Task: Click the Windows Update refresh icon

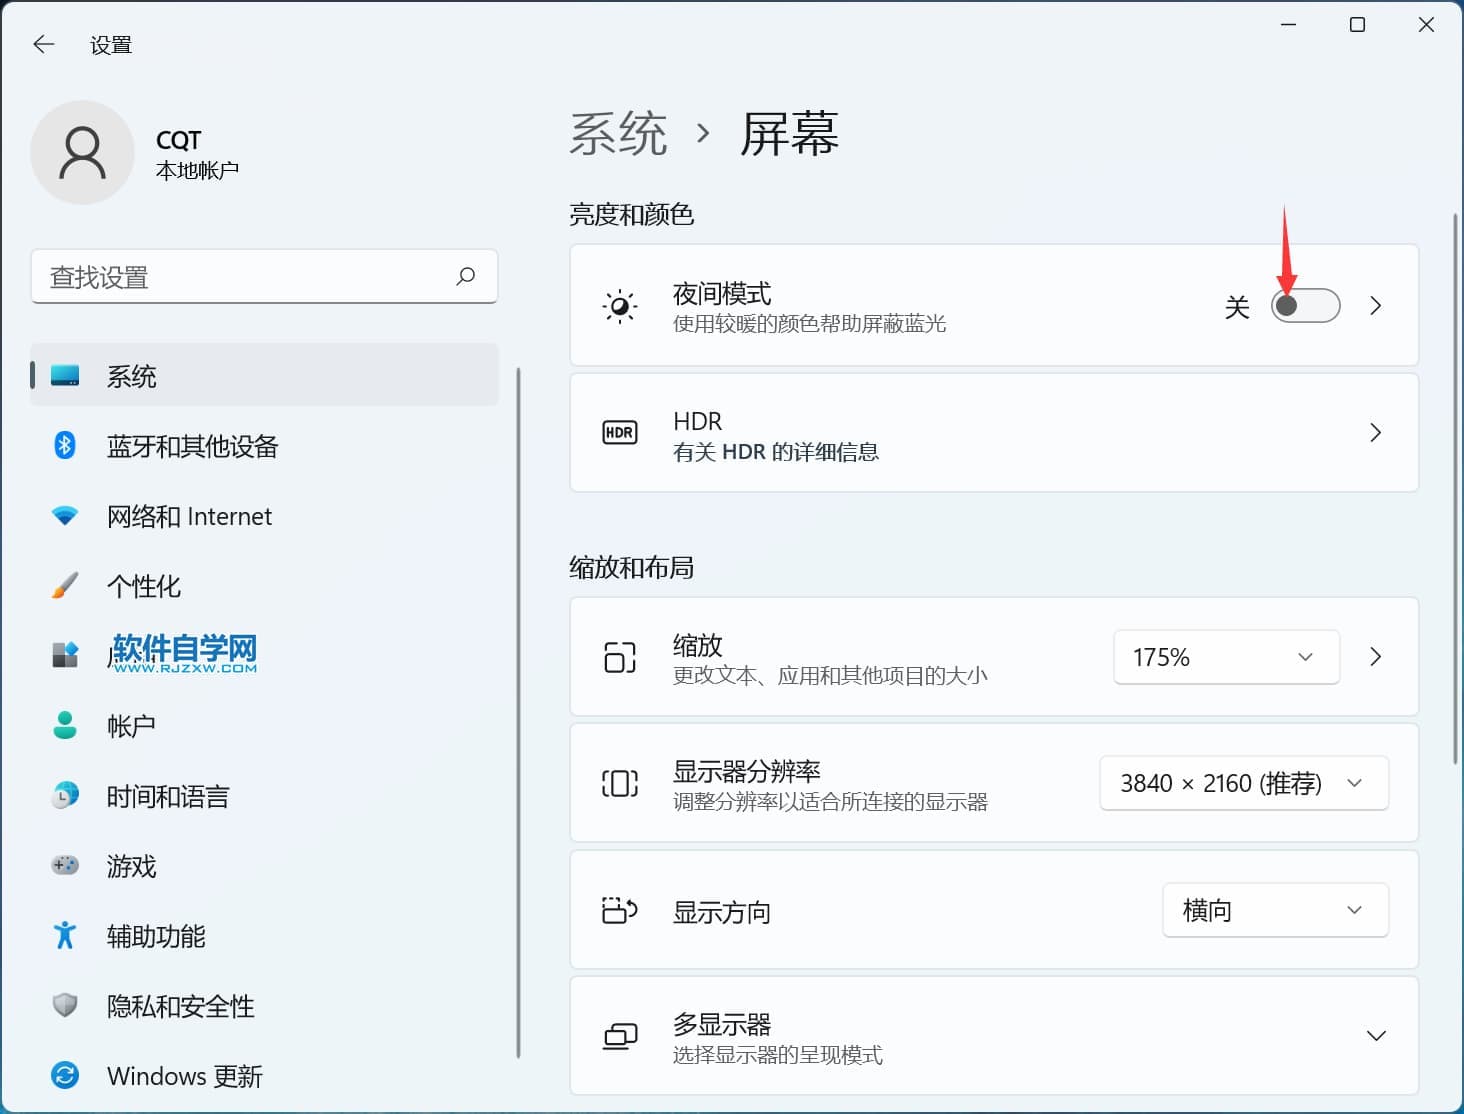Action: click(65, 1076)
